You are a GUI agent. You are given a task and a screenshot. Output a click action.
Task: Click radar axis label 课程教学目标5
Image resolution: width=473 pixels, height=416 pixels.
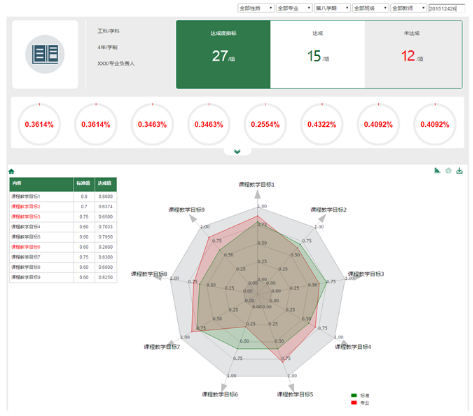(295, 394)
